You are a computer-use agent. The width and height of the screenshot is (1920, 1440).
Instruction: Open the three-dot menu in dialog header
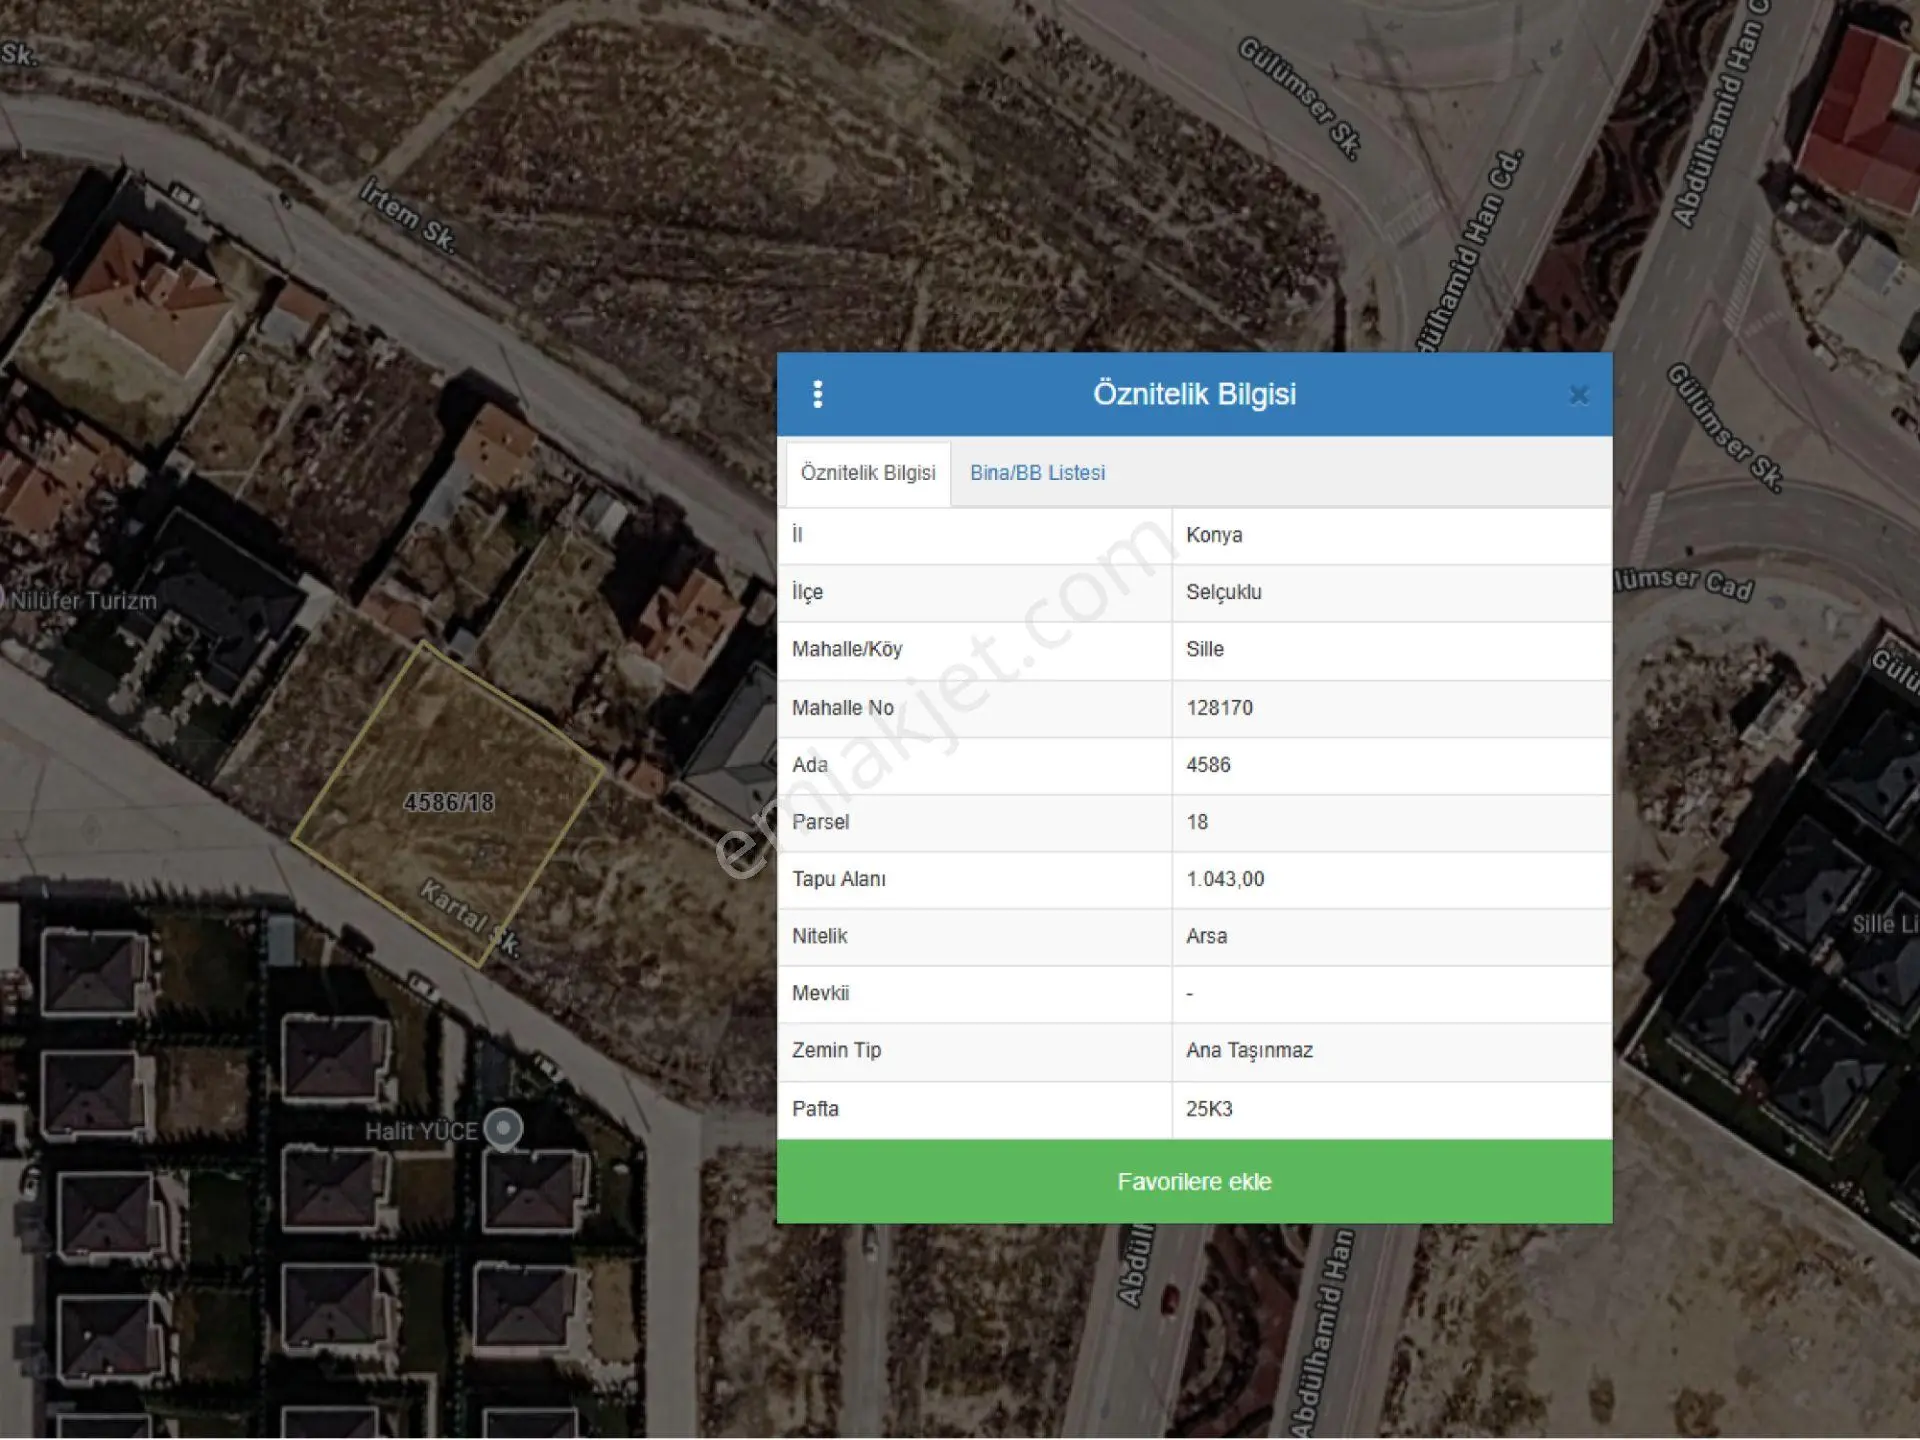[x=818, y=394]
